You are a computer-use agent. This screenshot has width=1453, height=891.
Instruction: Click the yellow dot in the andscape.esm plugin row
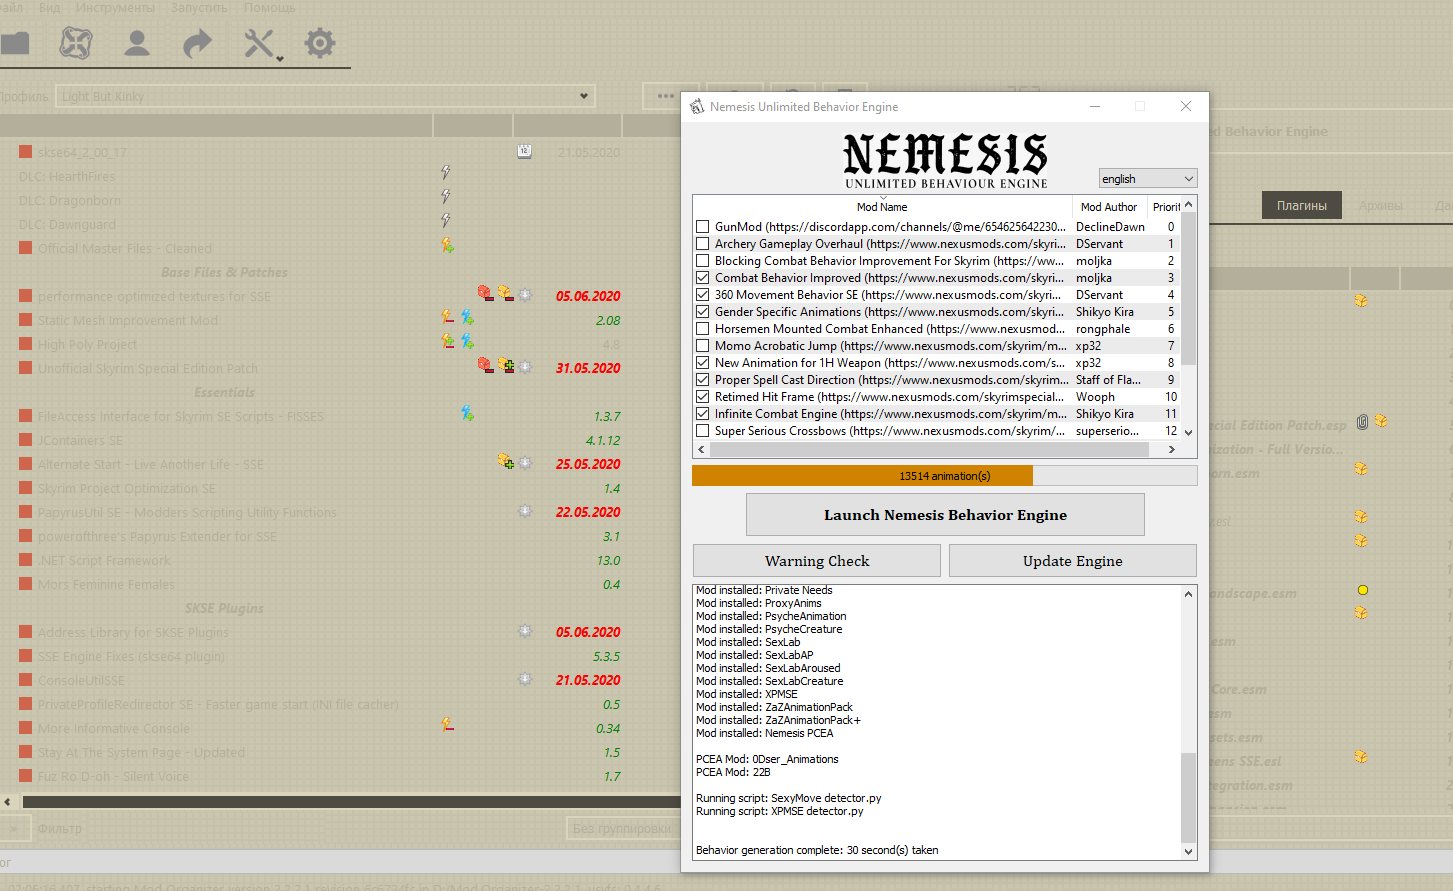(1362, 590)
